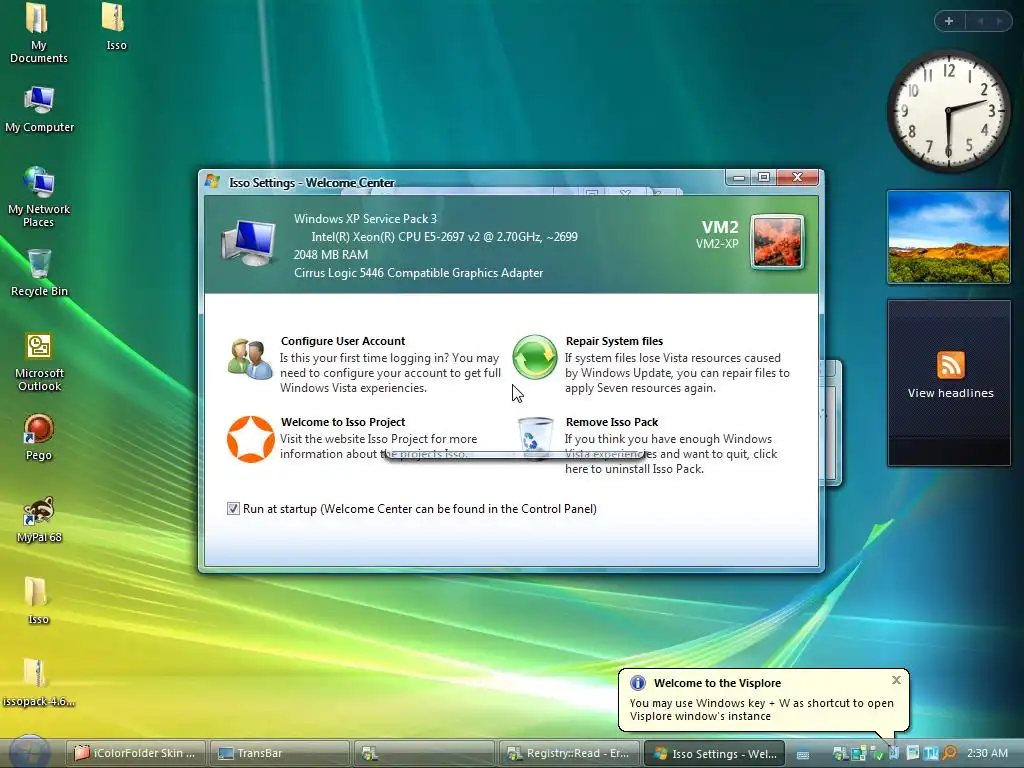Screen dimensions: 1024x768
Task: Click the Start orb button
Action: point(29,752)
